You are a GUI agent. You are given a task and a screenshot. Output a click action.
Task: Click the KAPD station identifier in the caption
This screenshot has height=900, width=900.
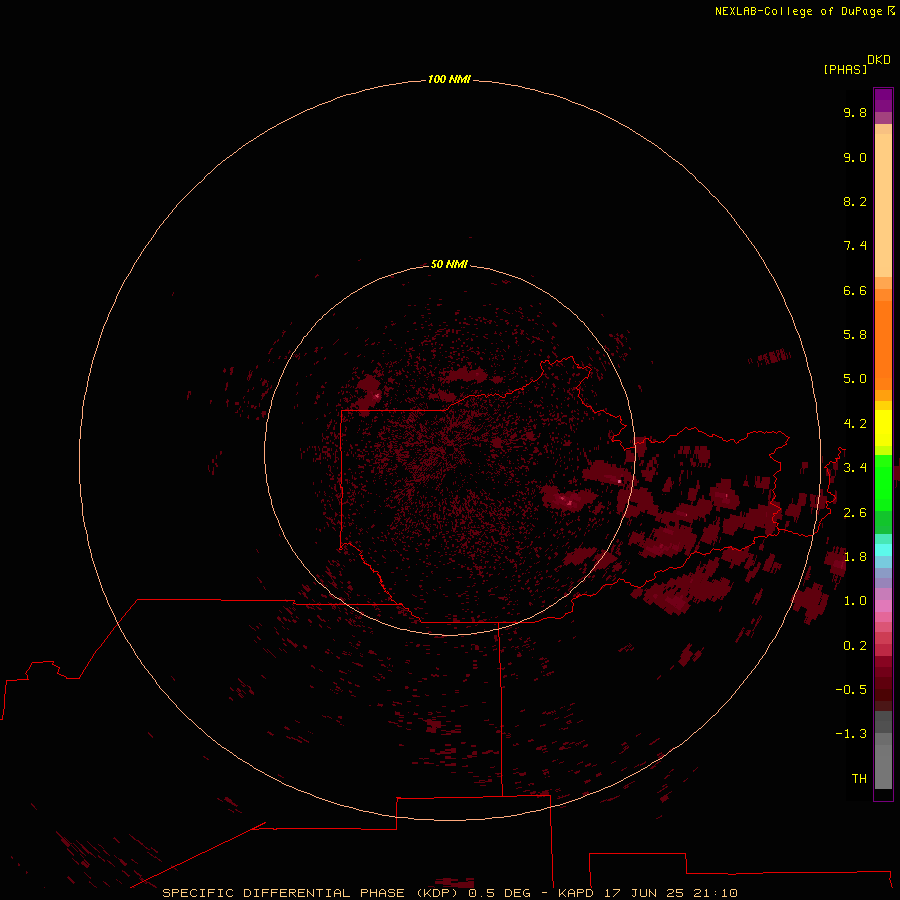[x=576, y=893]
